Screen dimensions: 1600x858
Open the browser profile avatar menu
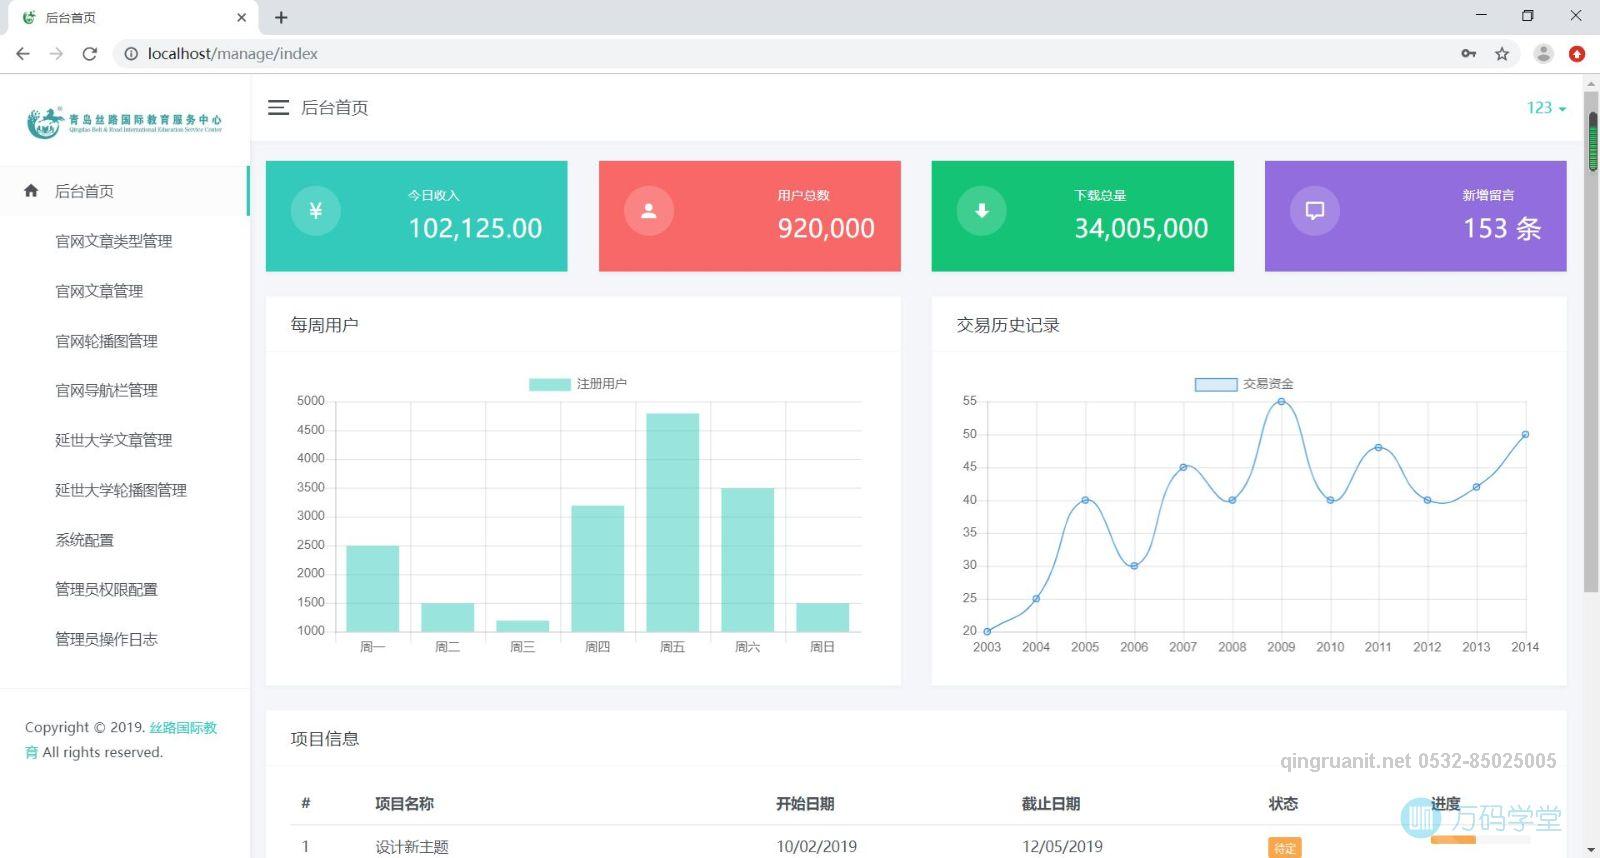1544,54
